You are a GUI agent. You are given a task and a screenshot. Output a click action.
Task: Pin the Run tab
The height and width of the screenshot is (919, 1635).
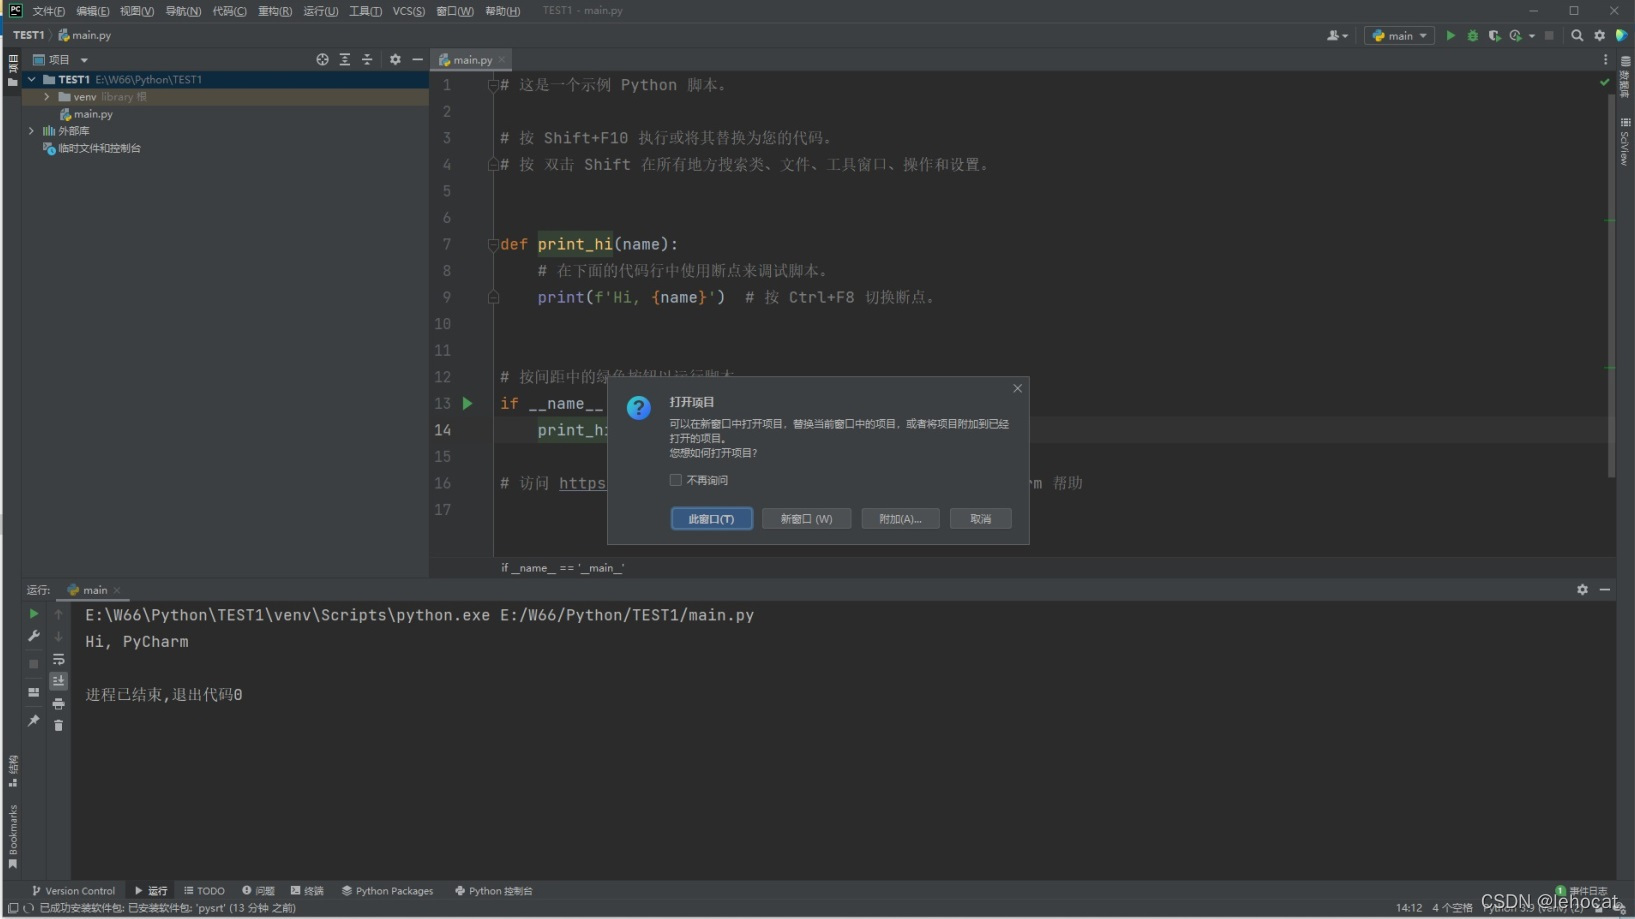coord(33,721)
